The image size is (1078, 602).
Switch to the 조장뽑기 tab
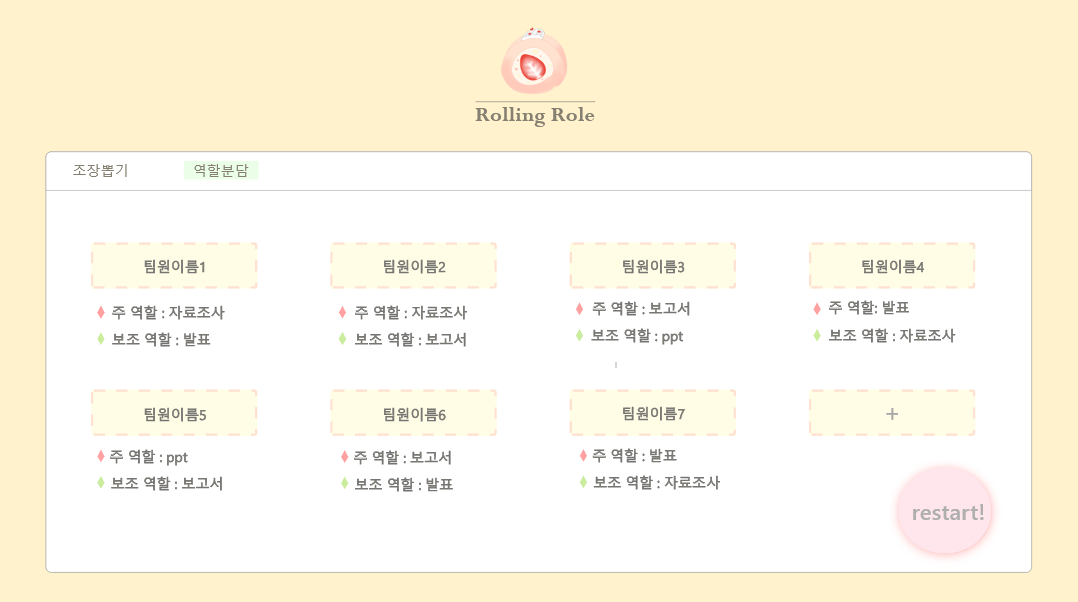[99, 170]
